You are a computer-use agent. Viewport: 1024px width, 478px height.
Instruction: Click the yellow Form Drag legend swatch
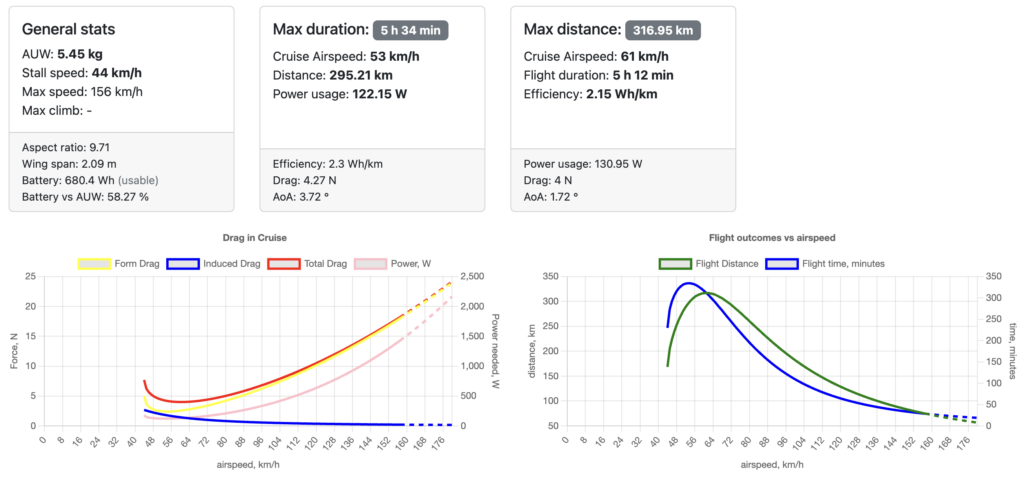click(94, 264)
